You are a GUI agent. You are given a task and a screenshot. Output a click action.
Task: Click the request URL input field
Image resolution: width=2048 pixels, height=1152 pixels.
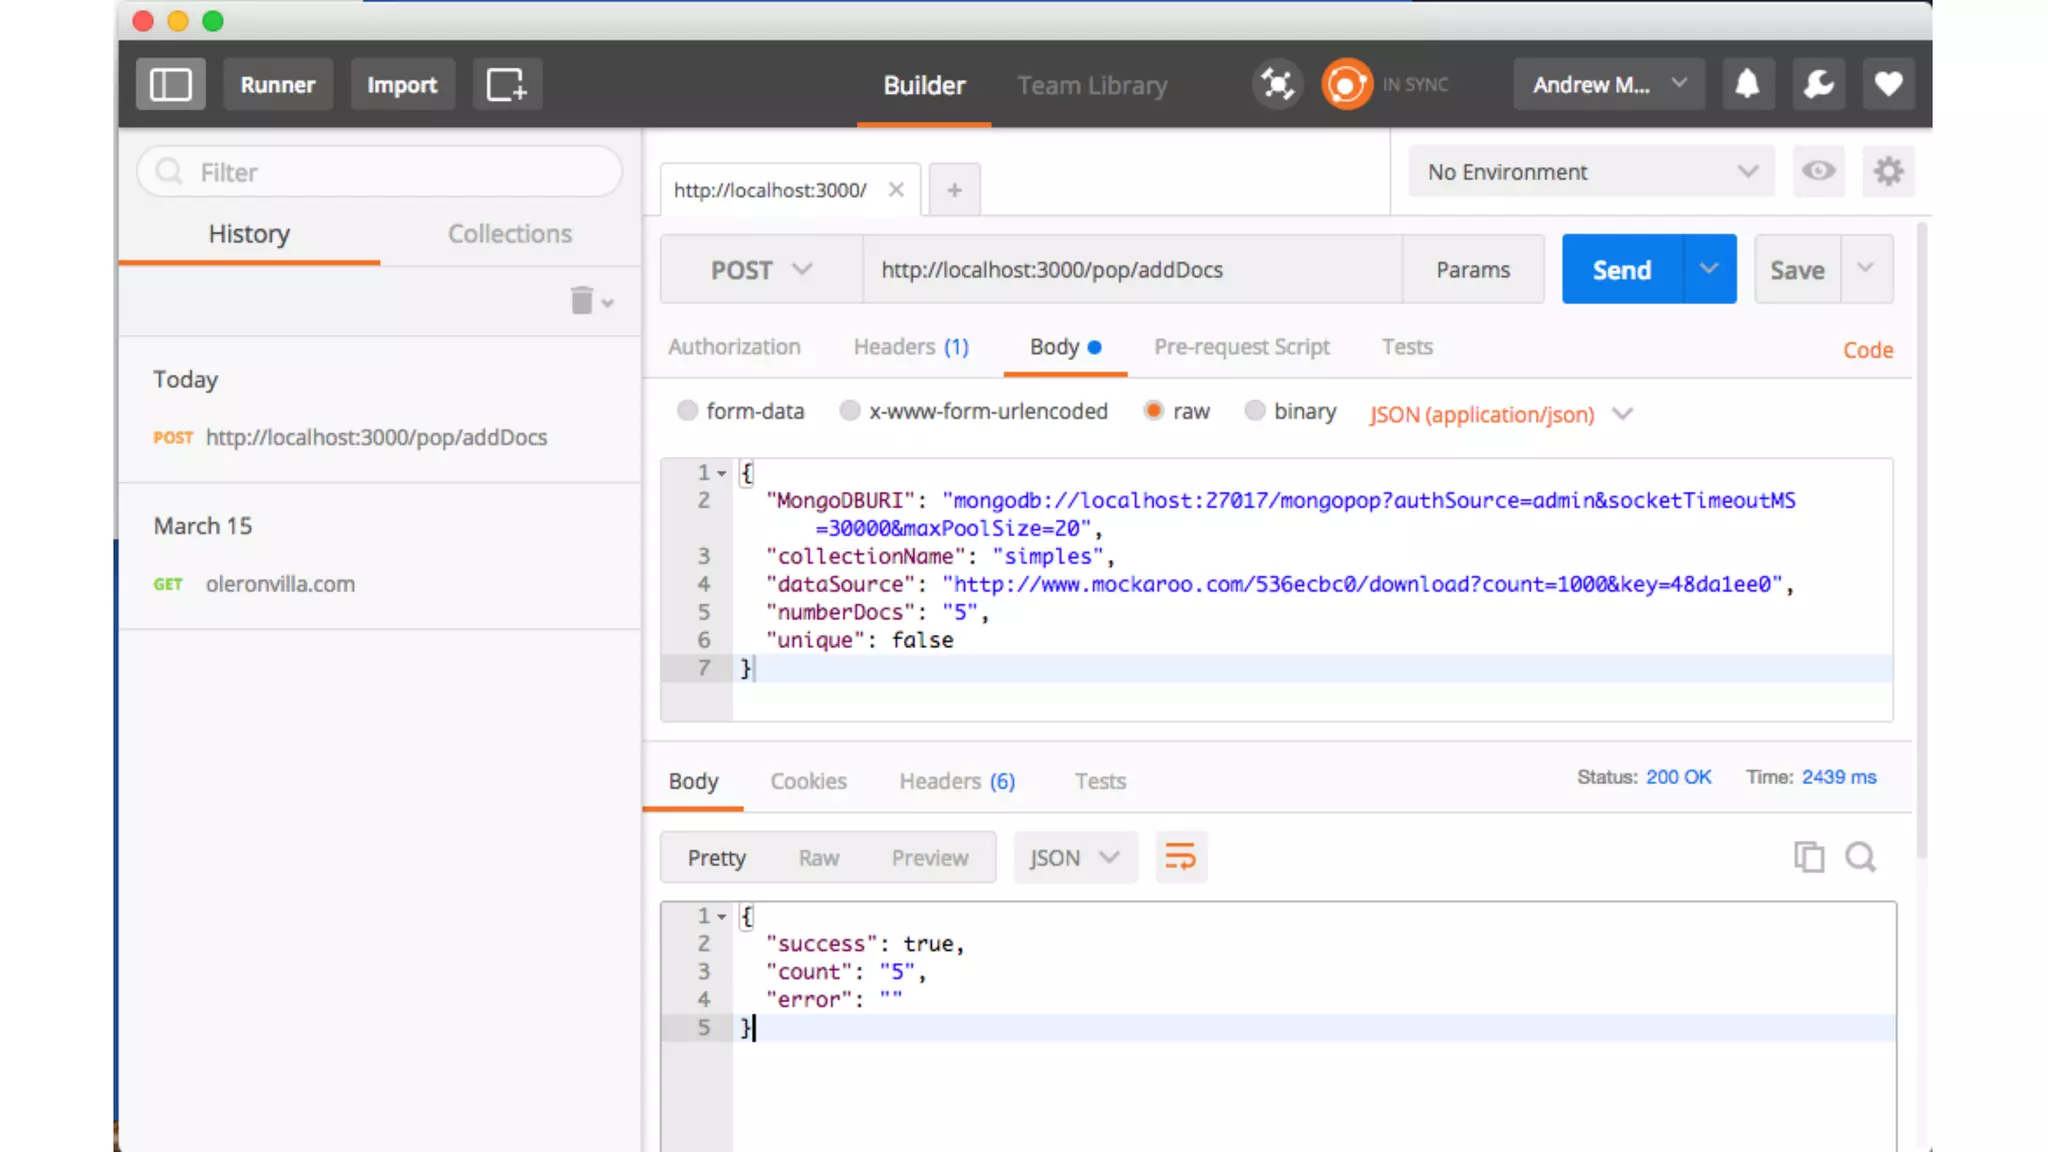point(1130,270)
